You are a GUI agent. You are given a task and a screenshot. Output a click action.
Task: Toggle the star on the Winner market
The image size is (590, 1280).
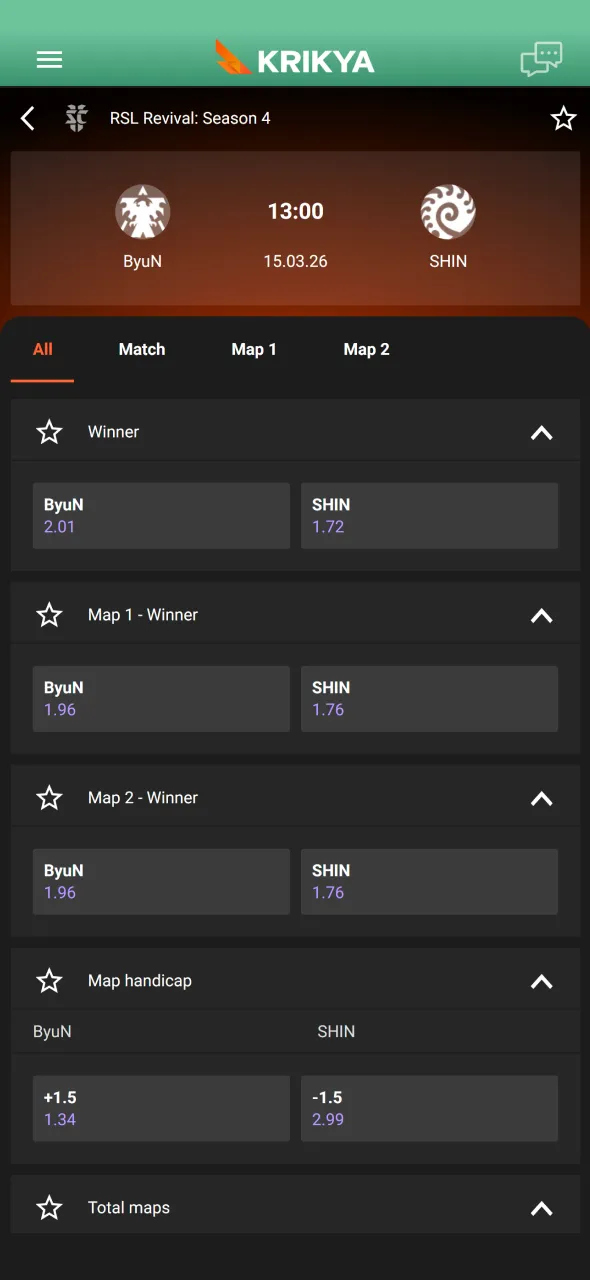(49, 432)
